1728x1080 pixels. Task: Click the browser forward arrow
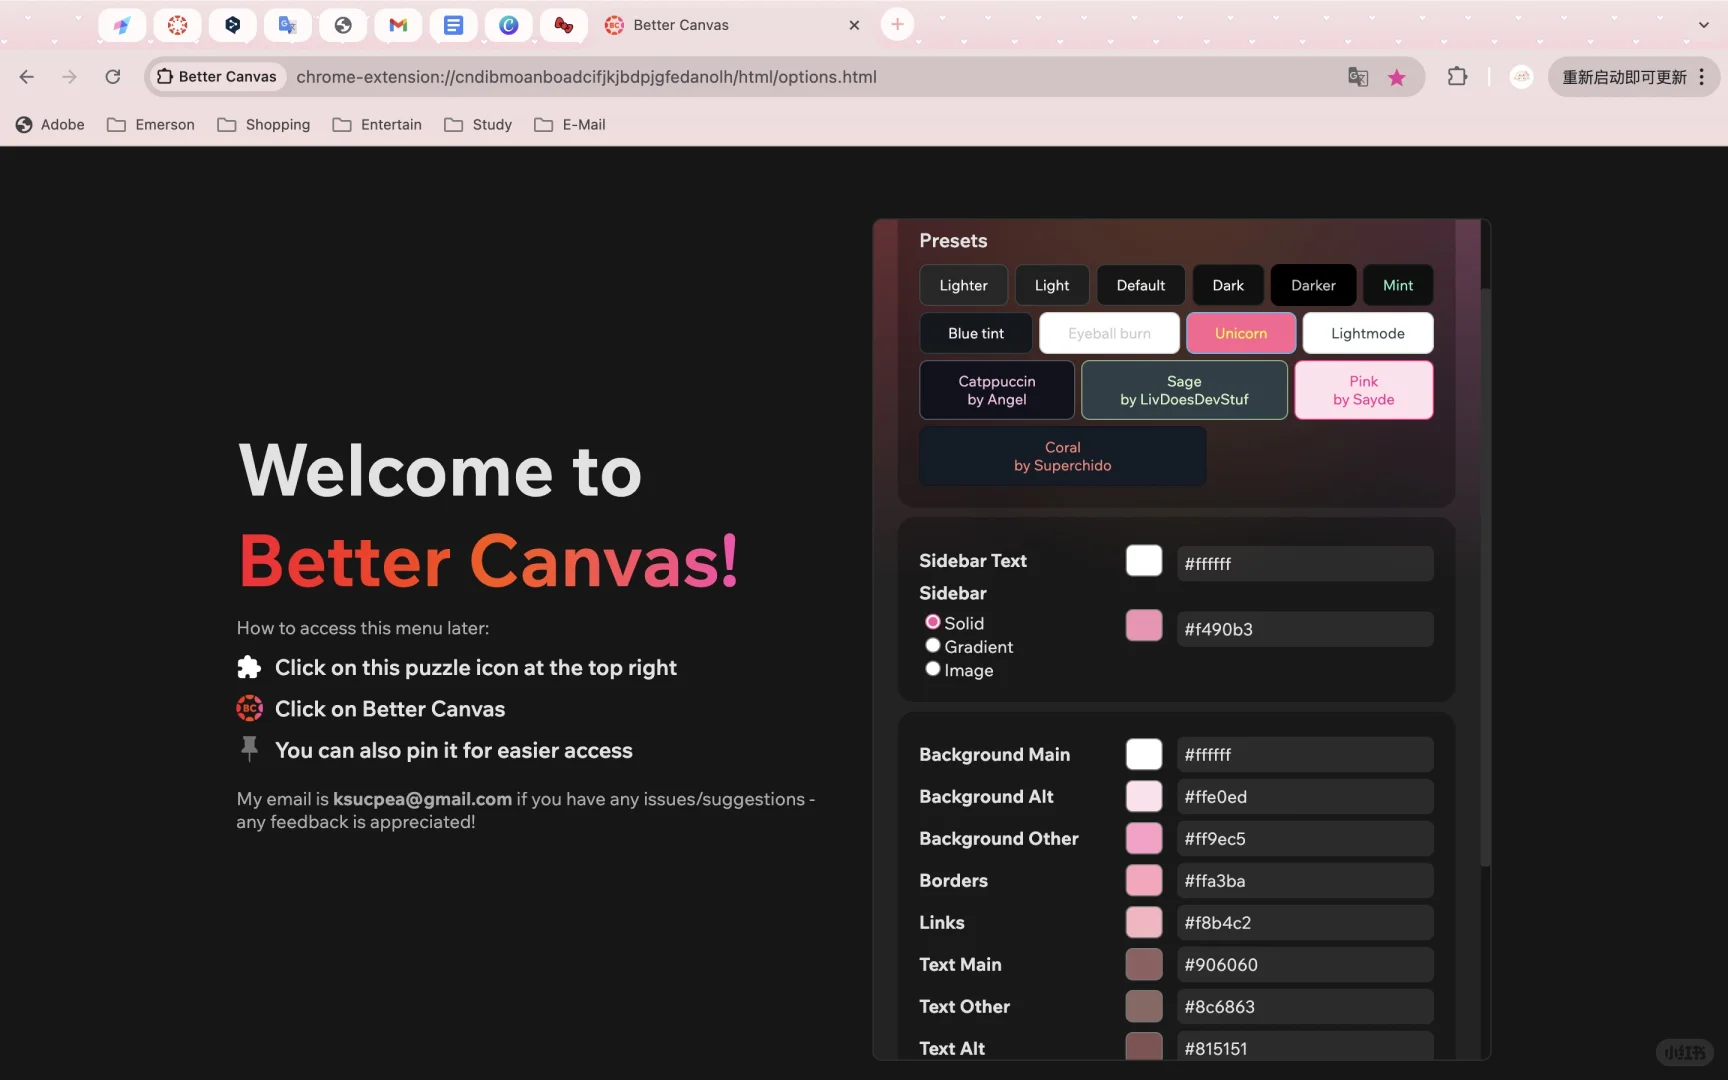69,77
